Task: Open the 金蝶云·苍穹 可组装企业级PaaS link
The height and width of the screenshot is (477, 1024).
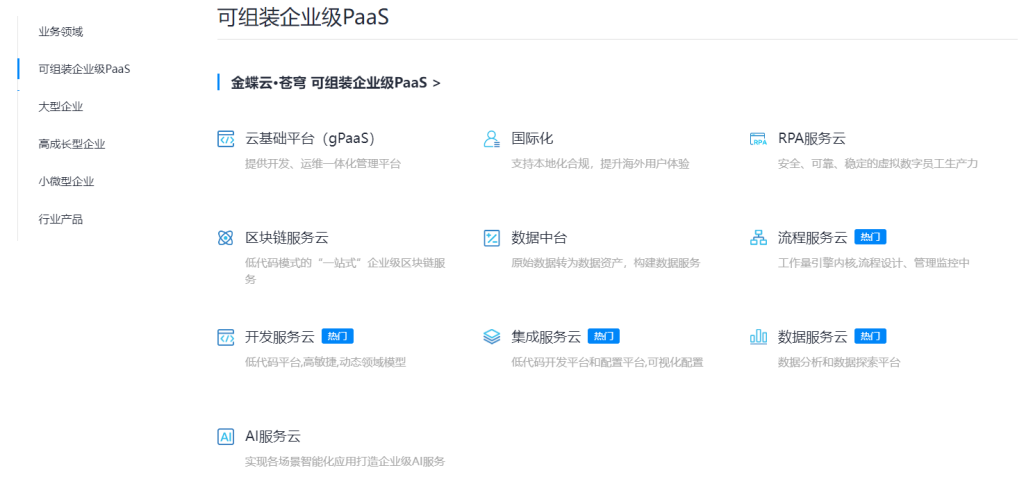Action: pyautogui.click(x=336, y=83)
